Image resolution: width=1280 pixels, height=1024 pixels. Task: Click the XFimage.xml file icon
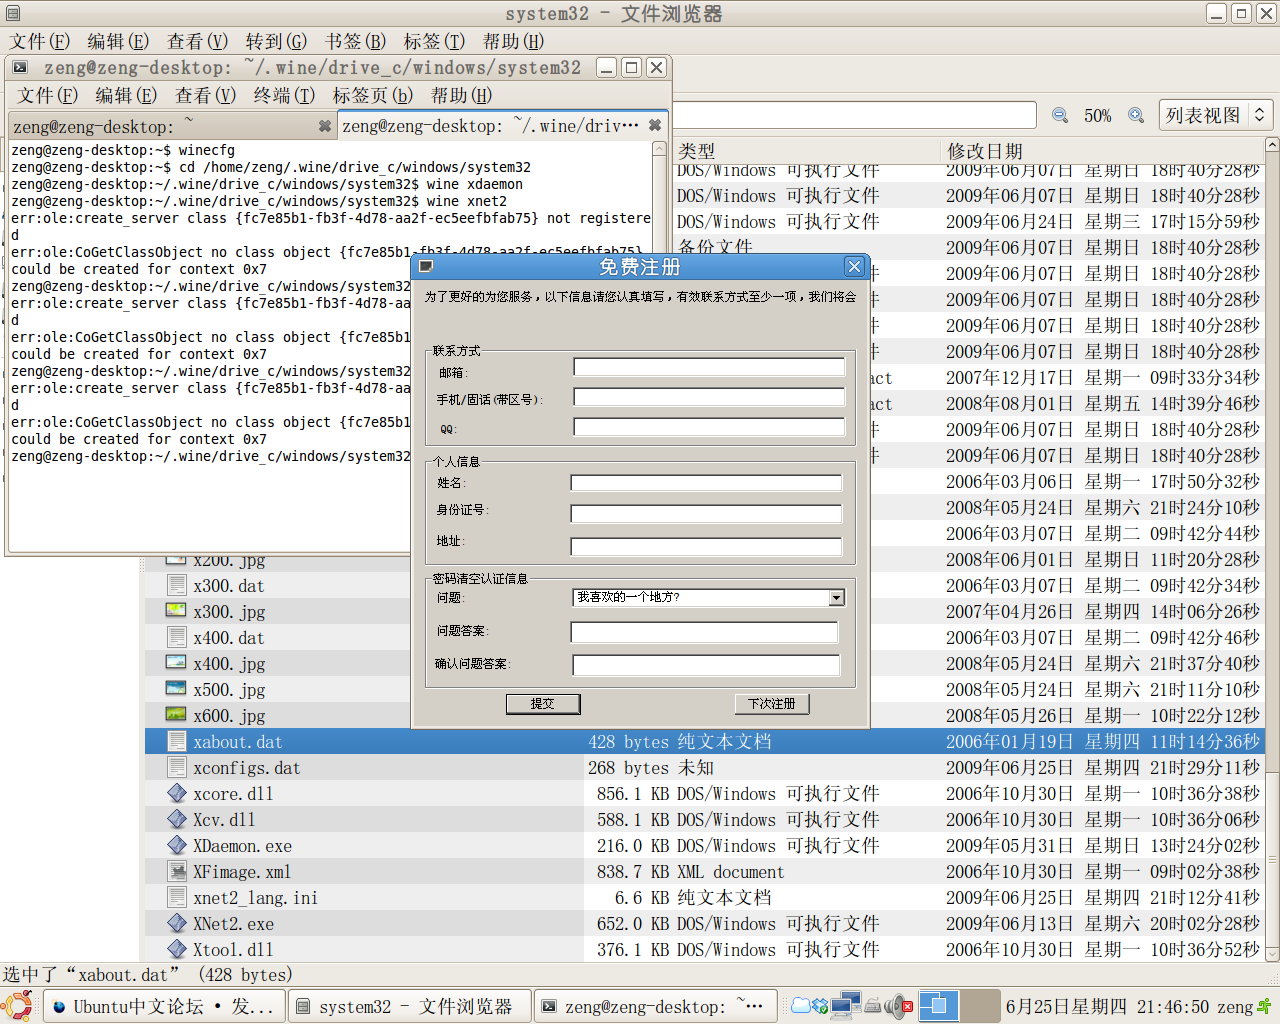(177, 871)
